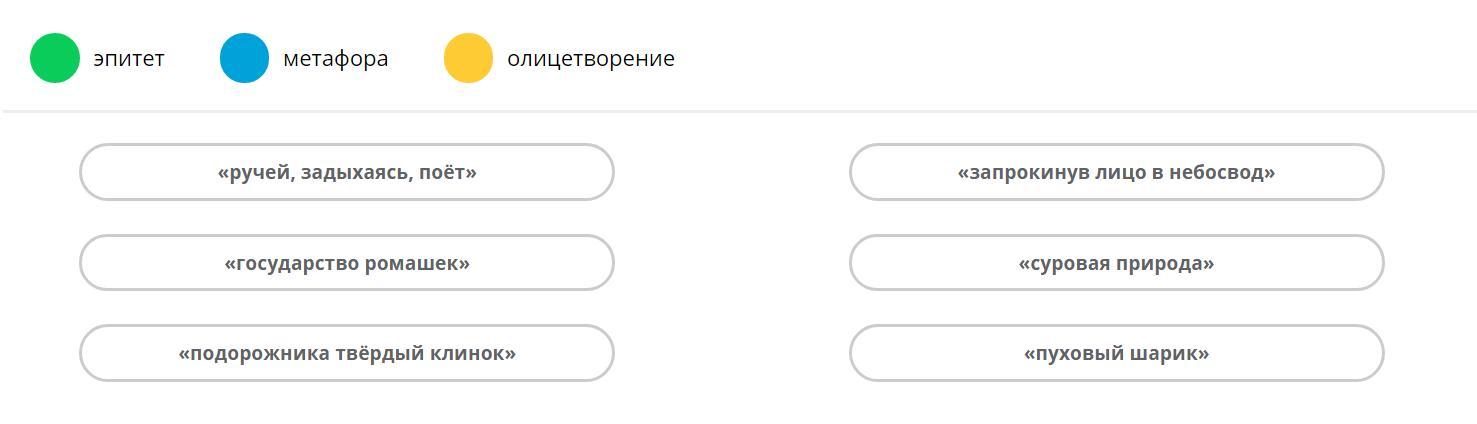Choose the «пуховый шарик» phrase button
The image size is (1477, 424).
click(x=1116, y=353)
